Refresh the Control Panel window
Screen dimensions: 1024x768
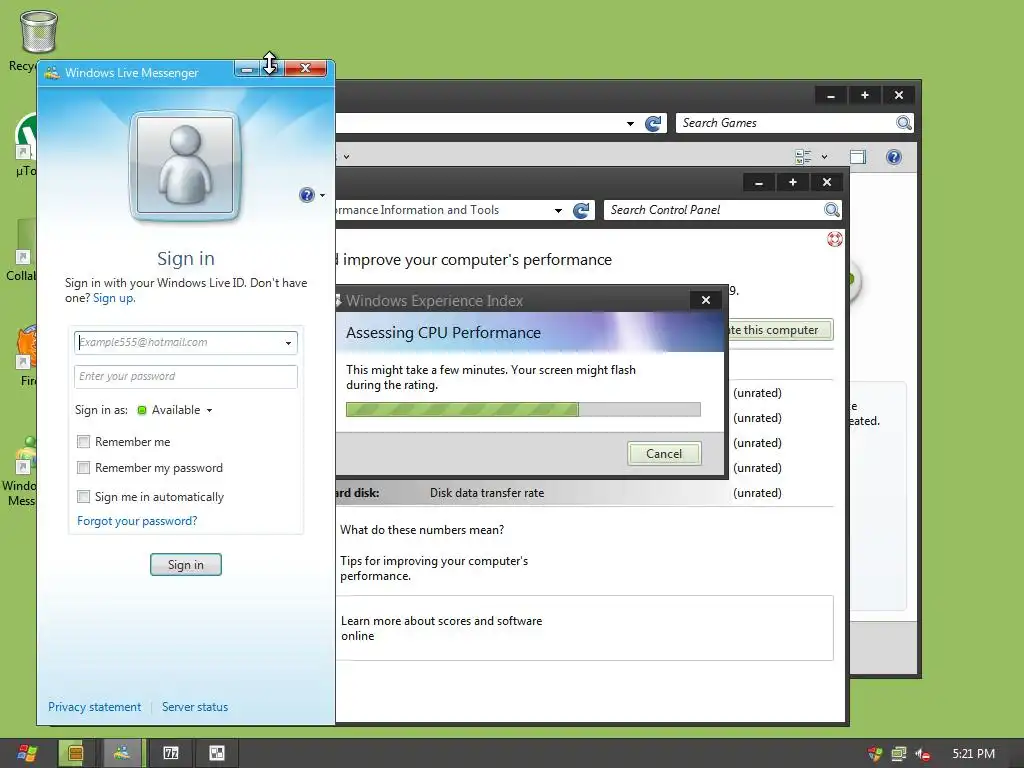581,210
